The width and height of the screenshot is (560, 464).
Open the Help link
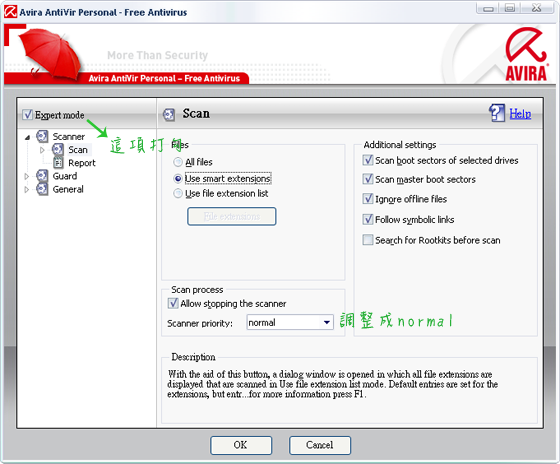(x=520, y=114)
